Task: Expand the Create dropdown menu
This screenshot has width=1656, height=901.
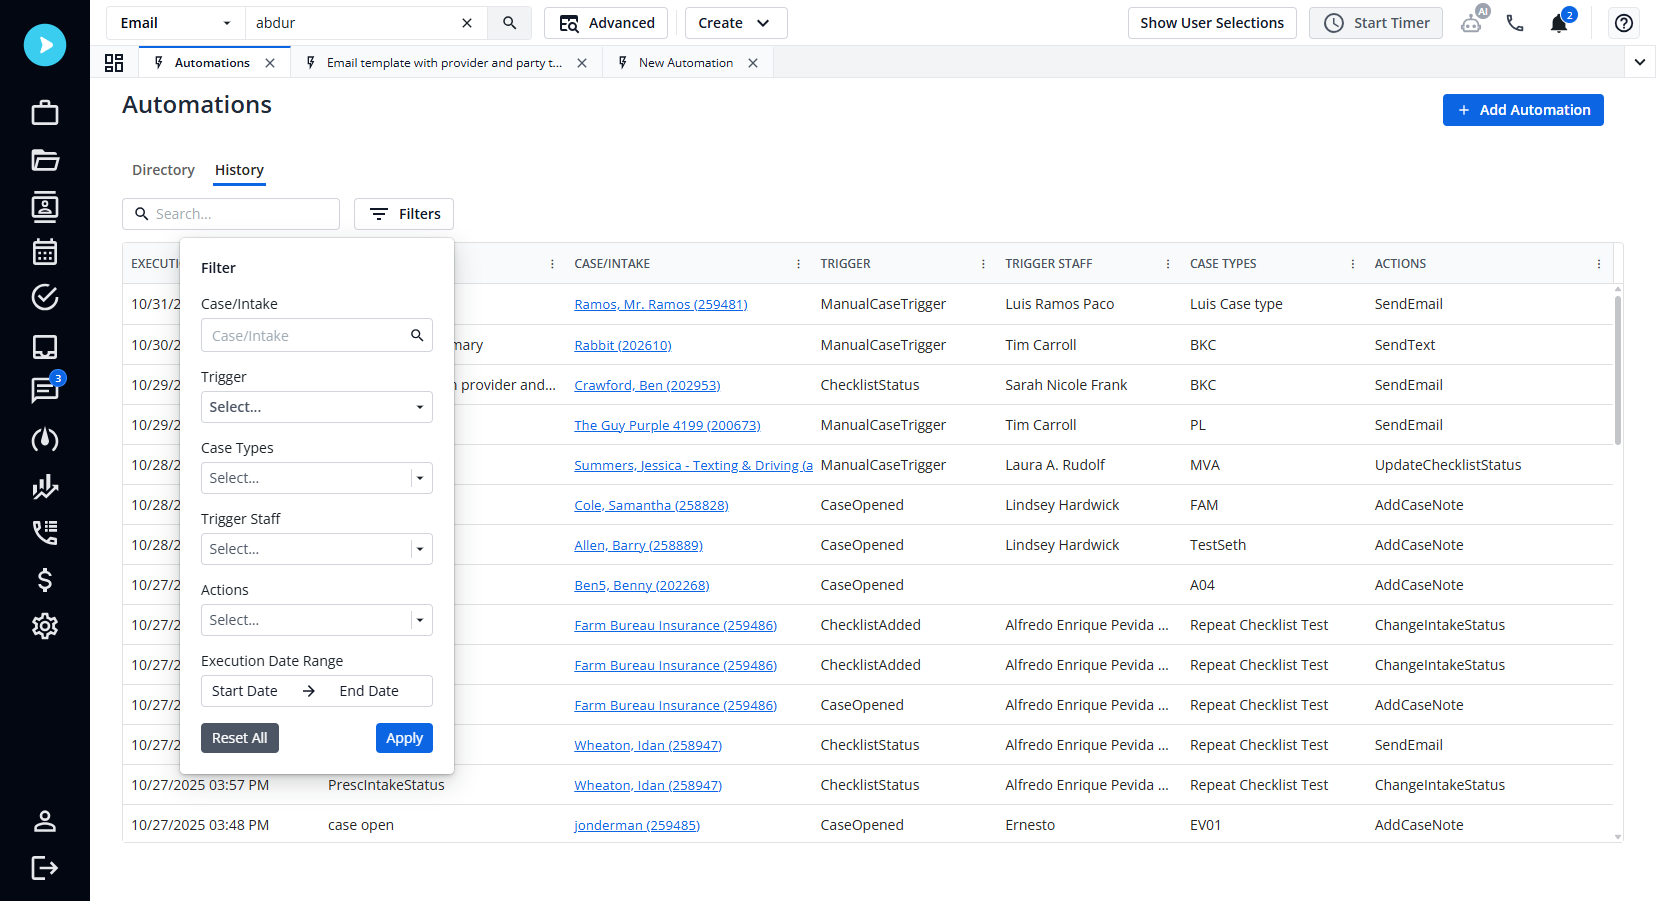Action: pos(736,22)
